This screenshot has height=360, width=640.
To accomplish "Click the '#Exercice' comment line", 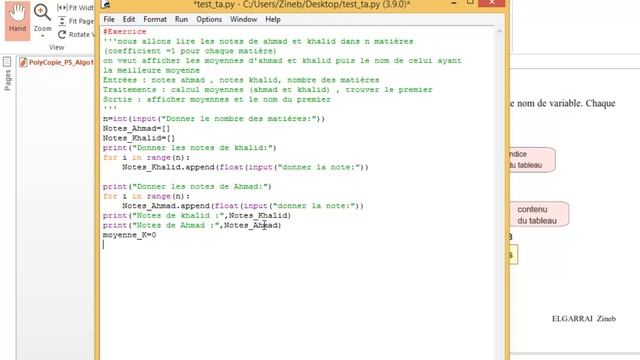I will (124, 32).
